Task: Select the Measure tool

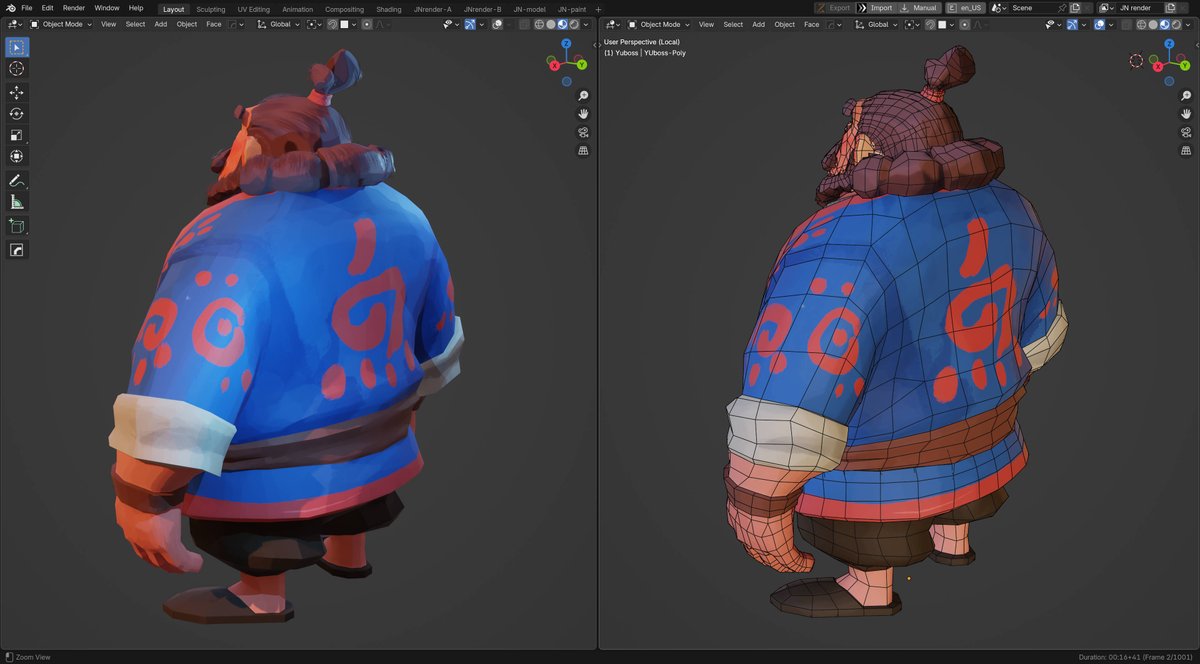Action: (x=16, y=201)
